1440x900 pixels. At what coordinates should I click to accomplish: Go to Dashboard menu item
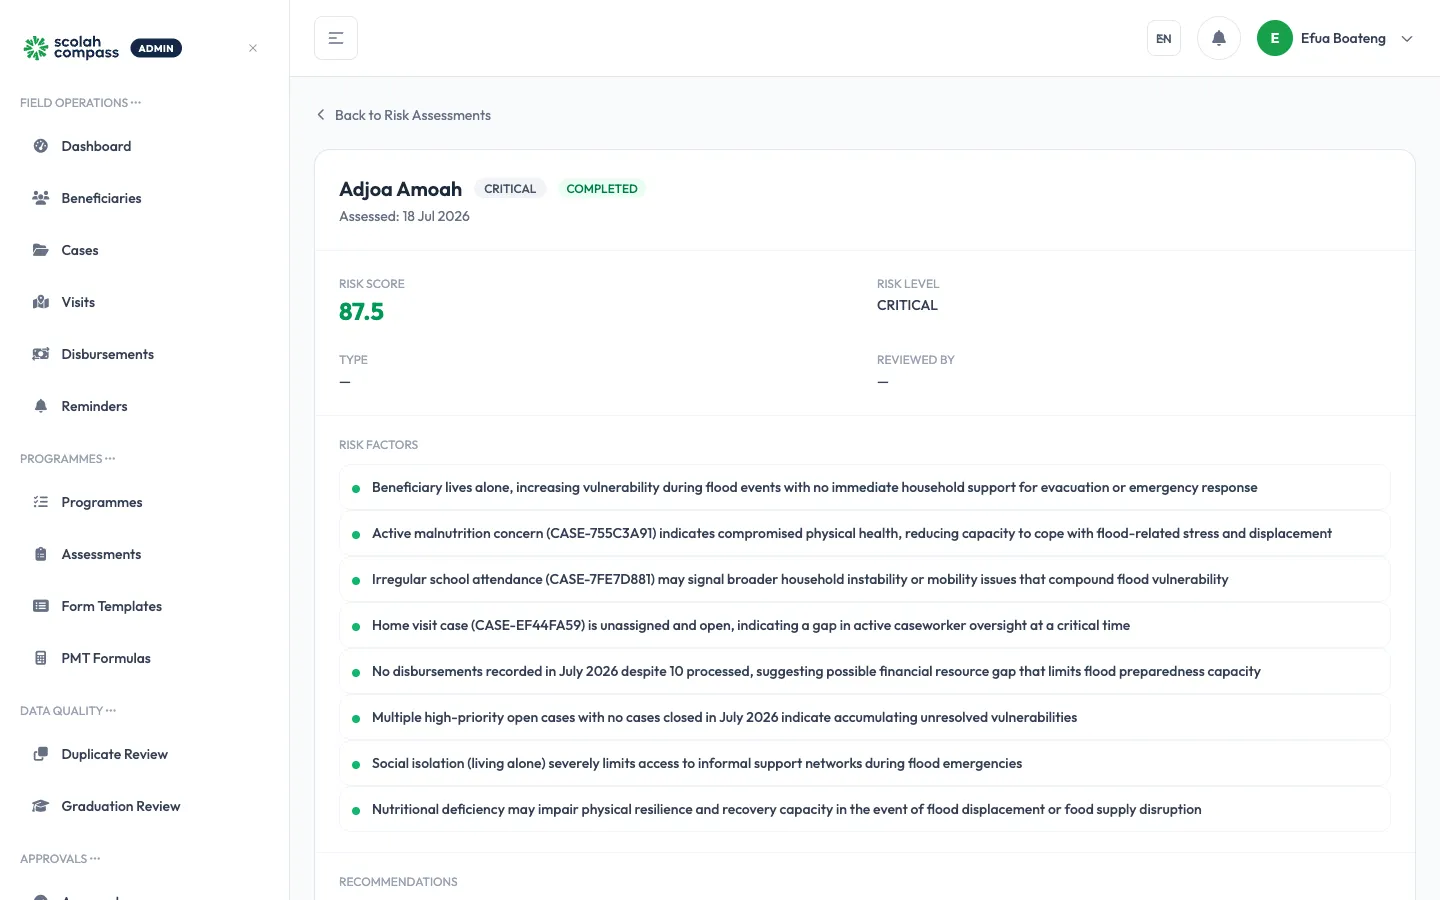coord(144,146)
